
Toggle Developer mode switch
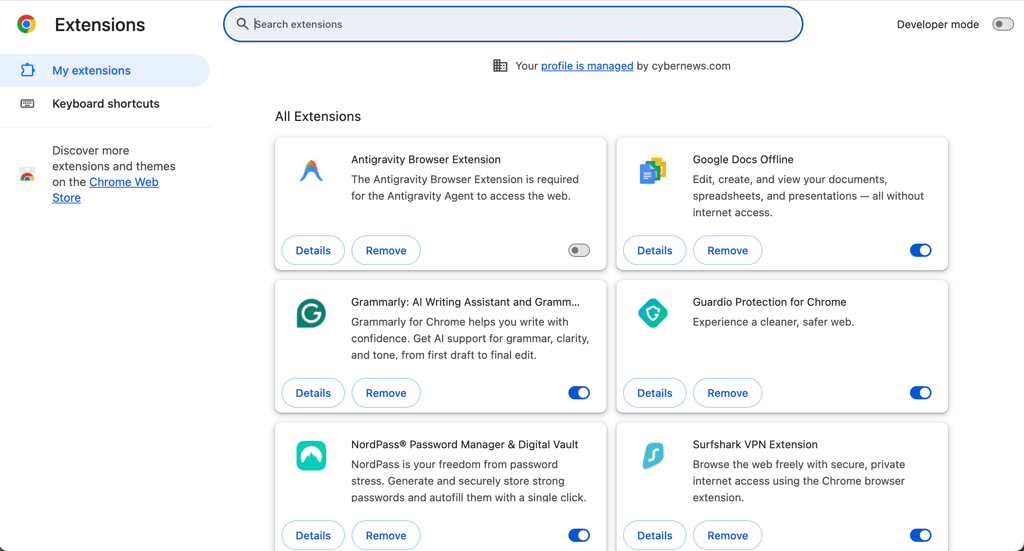(1002, 24)
